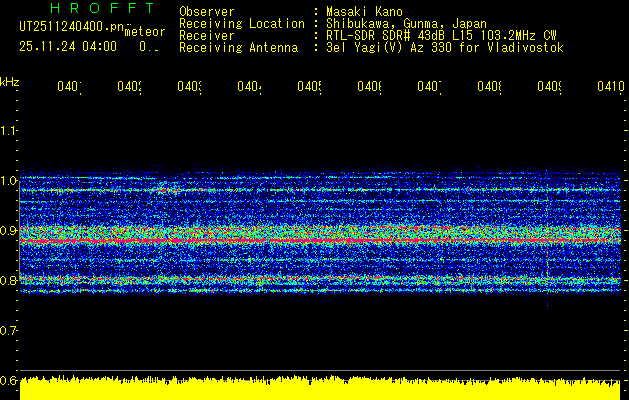Click the 0.6 kHz frequency tick
Image resolution: width=629 pixels, height=400 pixels.
pyautogui.click(x=9, y=380)
